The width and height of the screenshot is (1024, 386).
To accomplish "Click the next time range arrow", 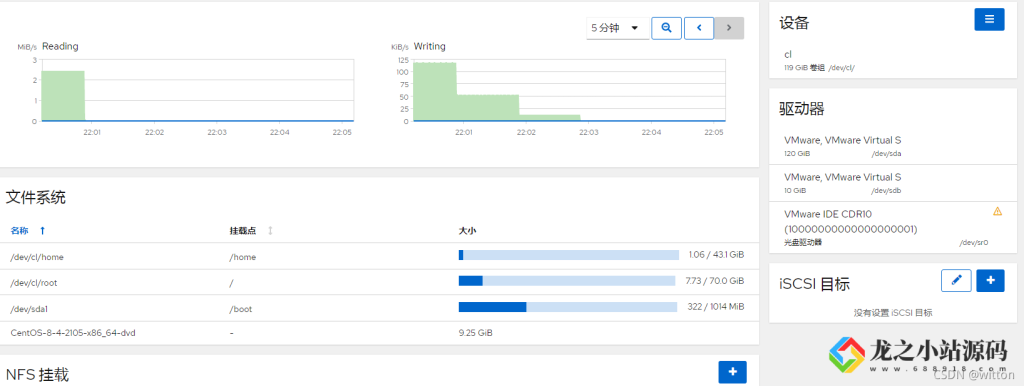I will point(729,28).
